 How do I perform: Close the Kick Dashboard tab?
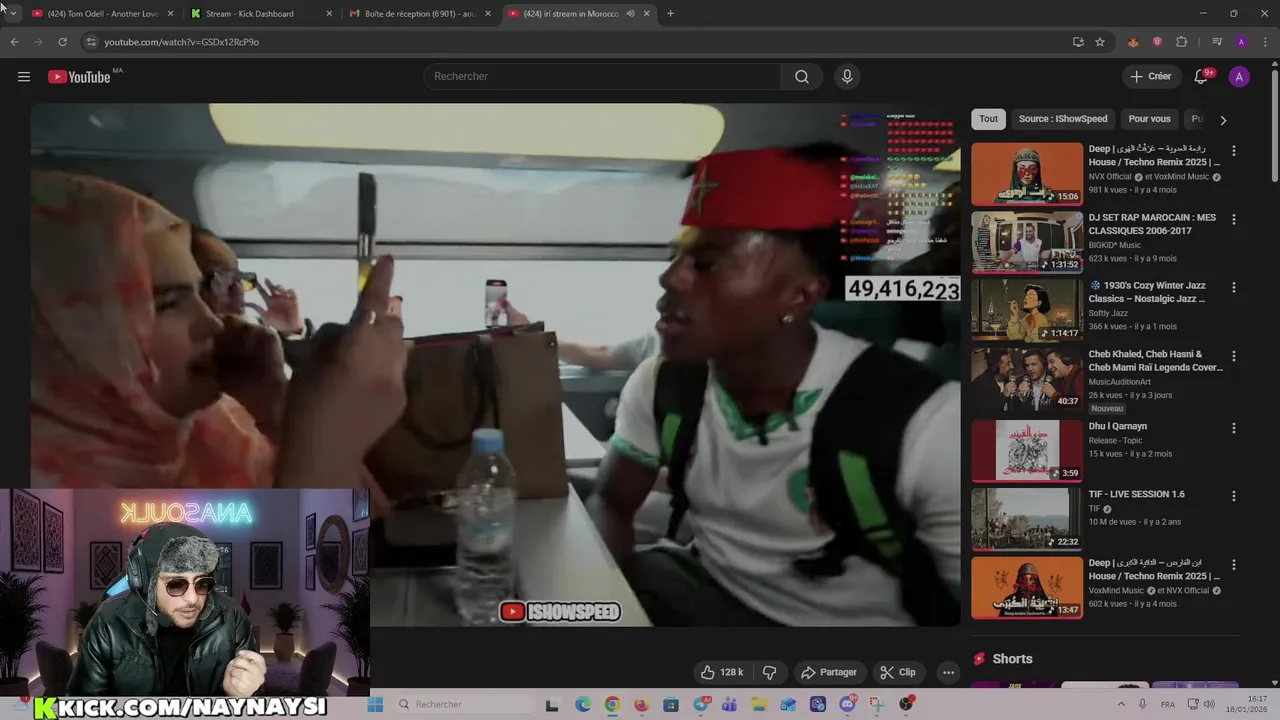click(x=329, y=13)
